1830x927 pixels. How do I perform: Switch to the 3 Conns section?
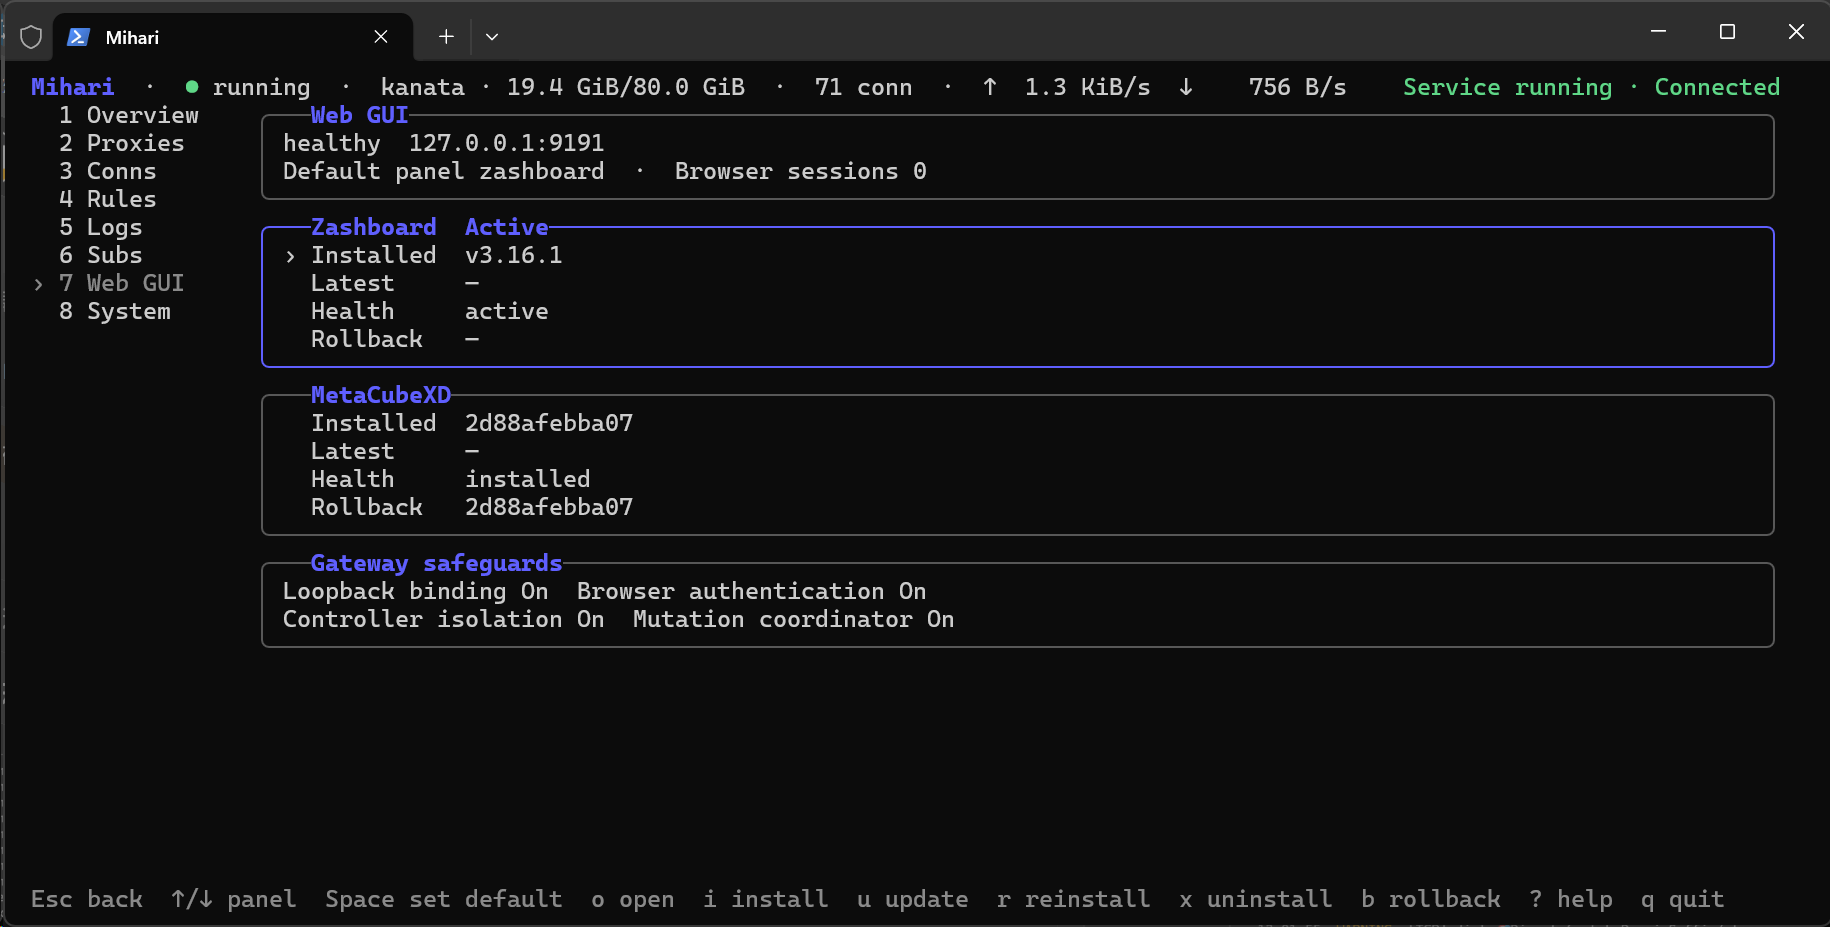click(x=108, y=171)
